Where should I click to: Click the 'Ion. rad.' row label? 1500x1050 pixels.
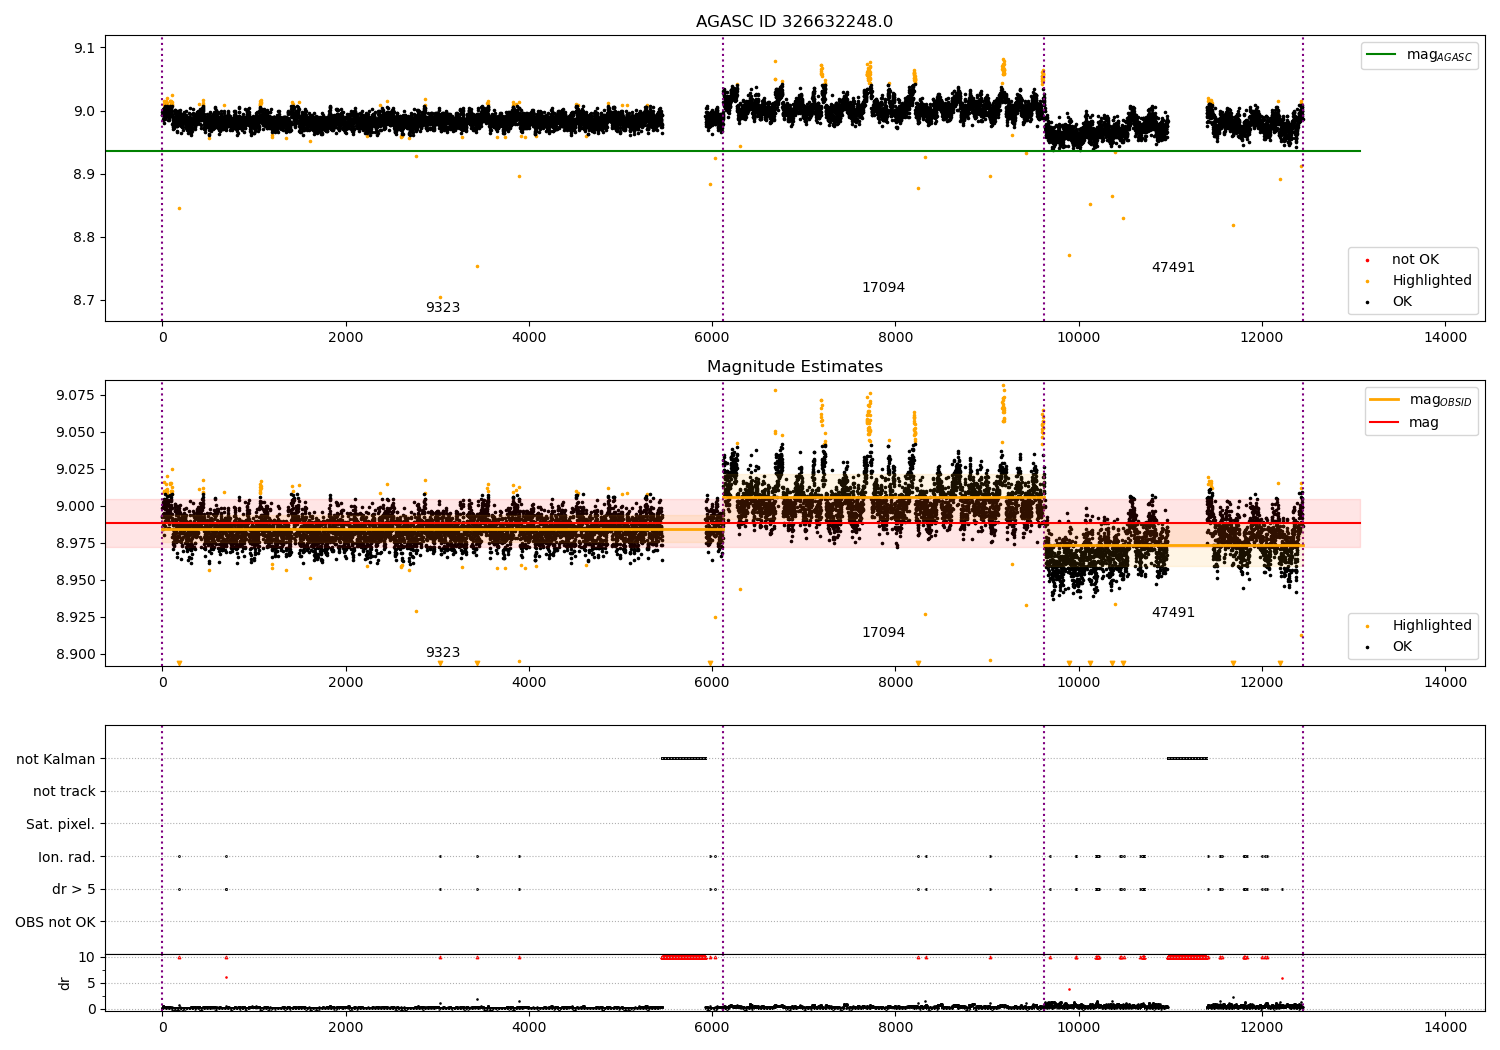[x=67, y=857]
